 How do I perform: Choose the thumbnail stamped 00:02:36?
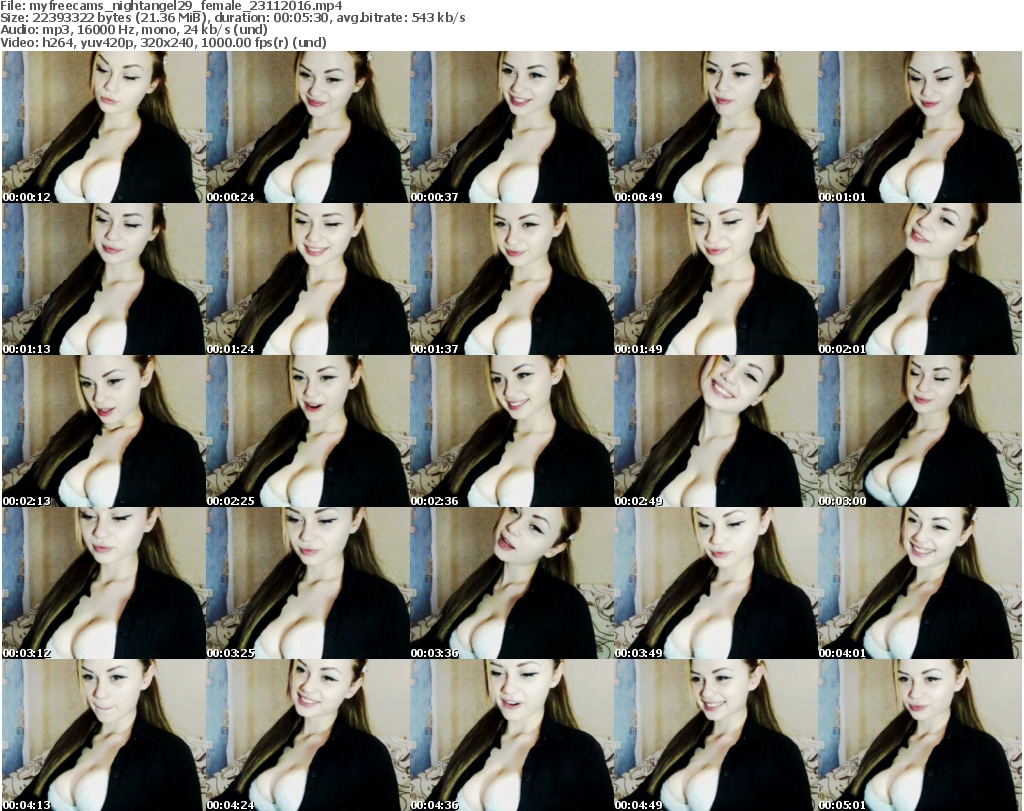(x=511, y=431)
